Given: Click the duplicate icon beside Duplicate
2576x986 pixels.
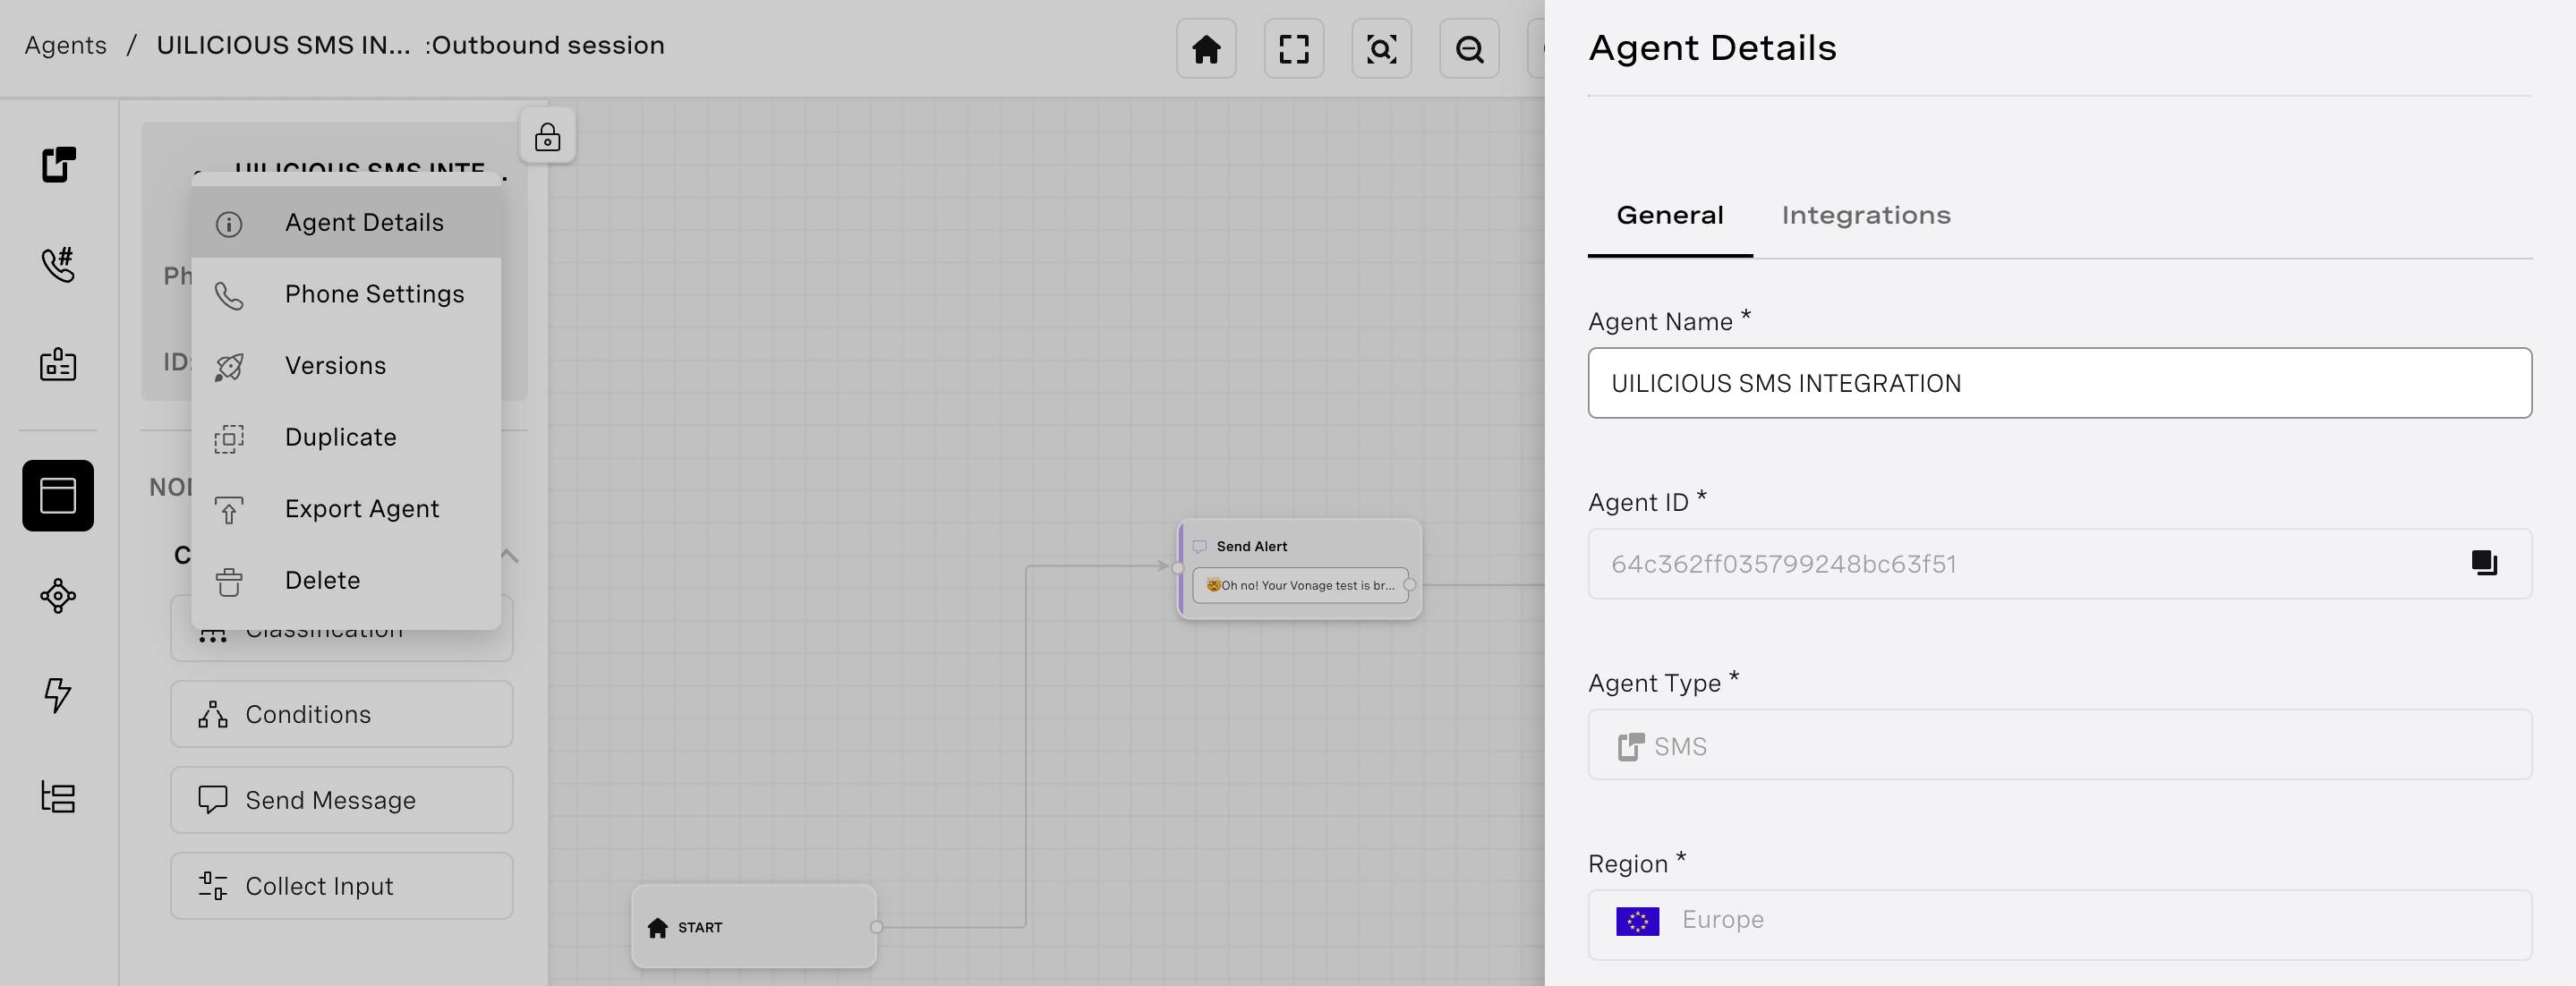Looking at the screenshot, I should point(229,438).
